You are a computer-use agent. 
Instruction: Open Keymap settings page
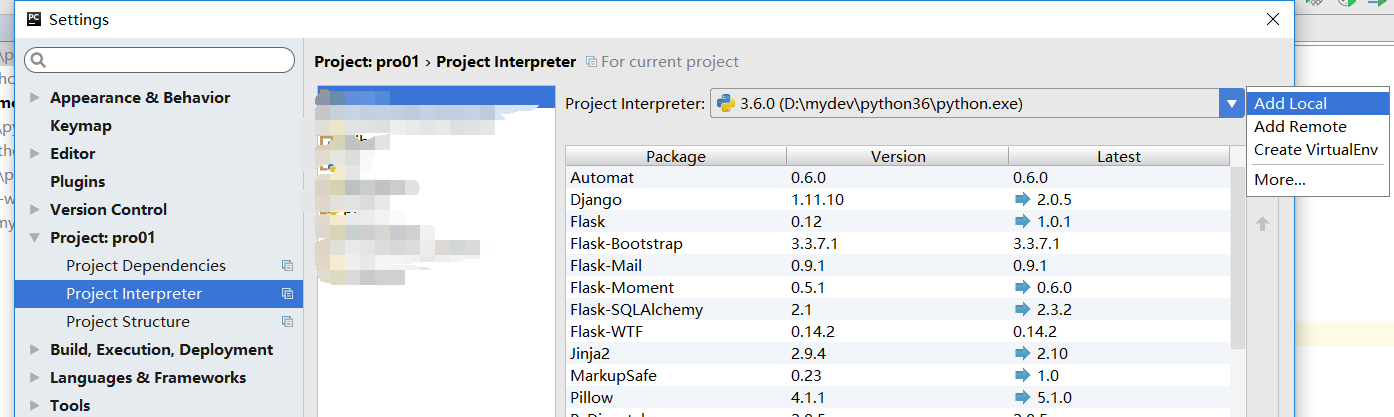coord(81,126)
